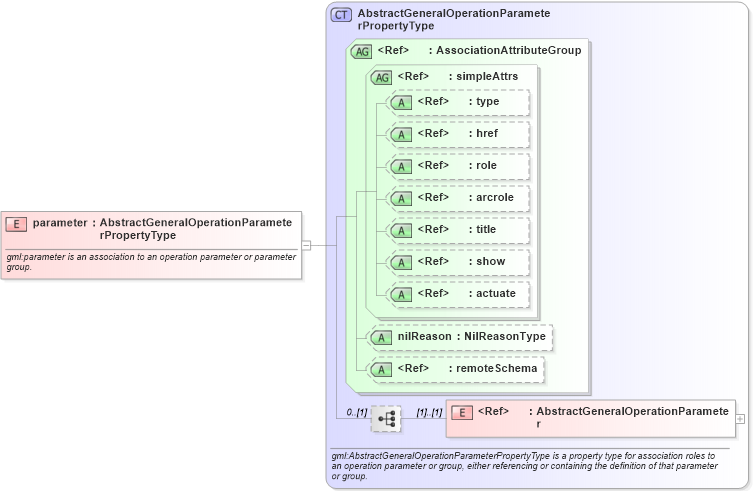Click the A icon for href attribute
This screenshot has width=753, height=491.
click(x=401, y=135)
